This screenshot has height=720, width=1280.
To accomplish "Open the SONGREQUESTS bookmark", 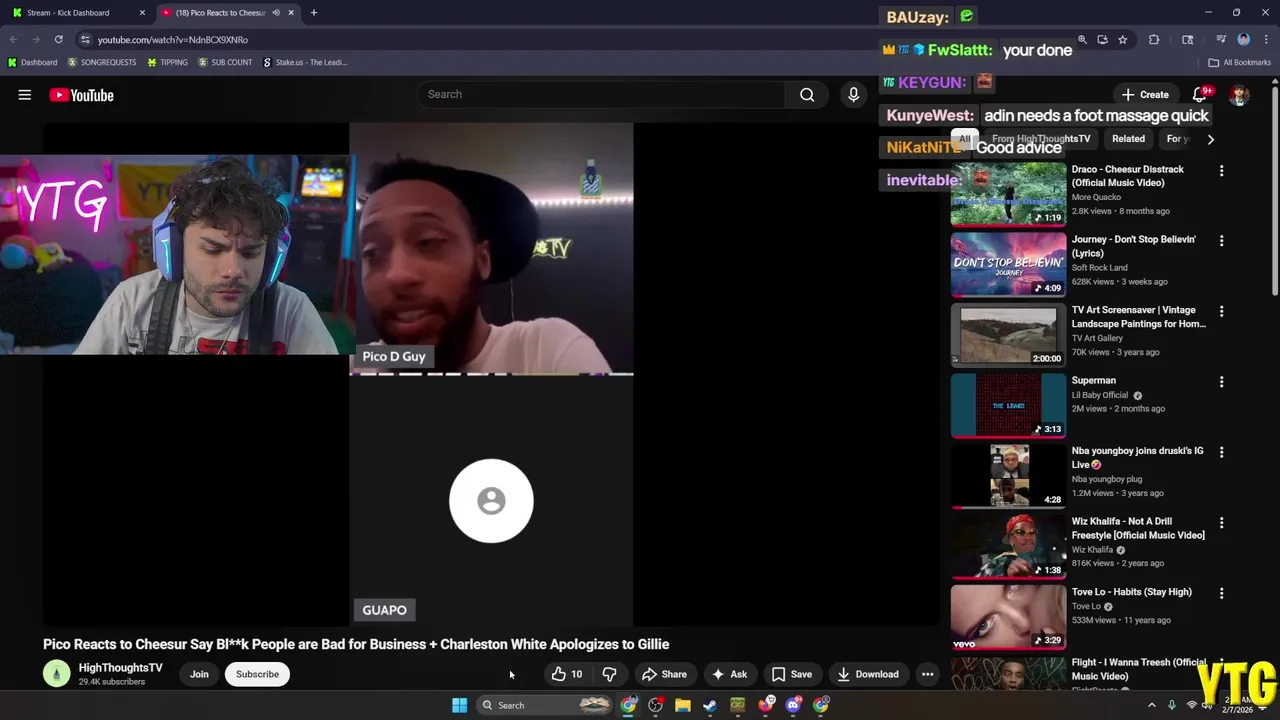I will coord(102,62).
